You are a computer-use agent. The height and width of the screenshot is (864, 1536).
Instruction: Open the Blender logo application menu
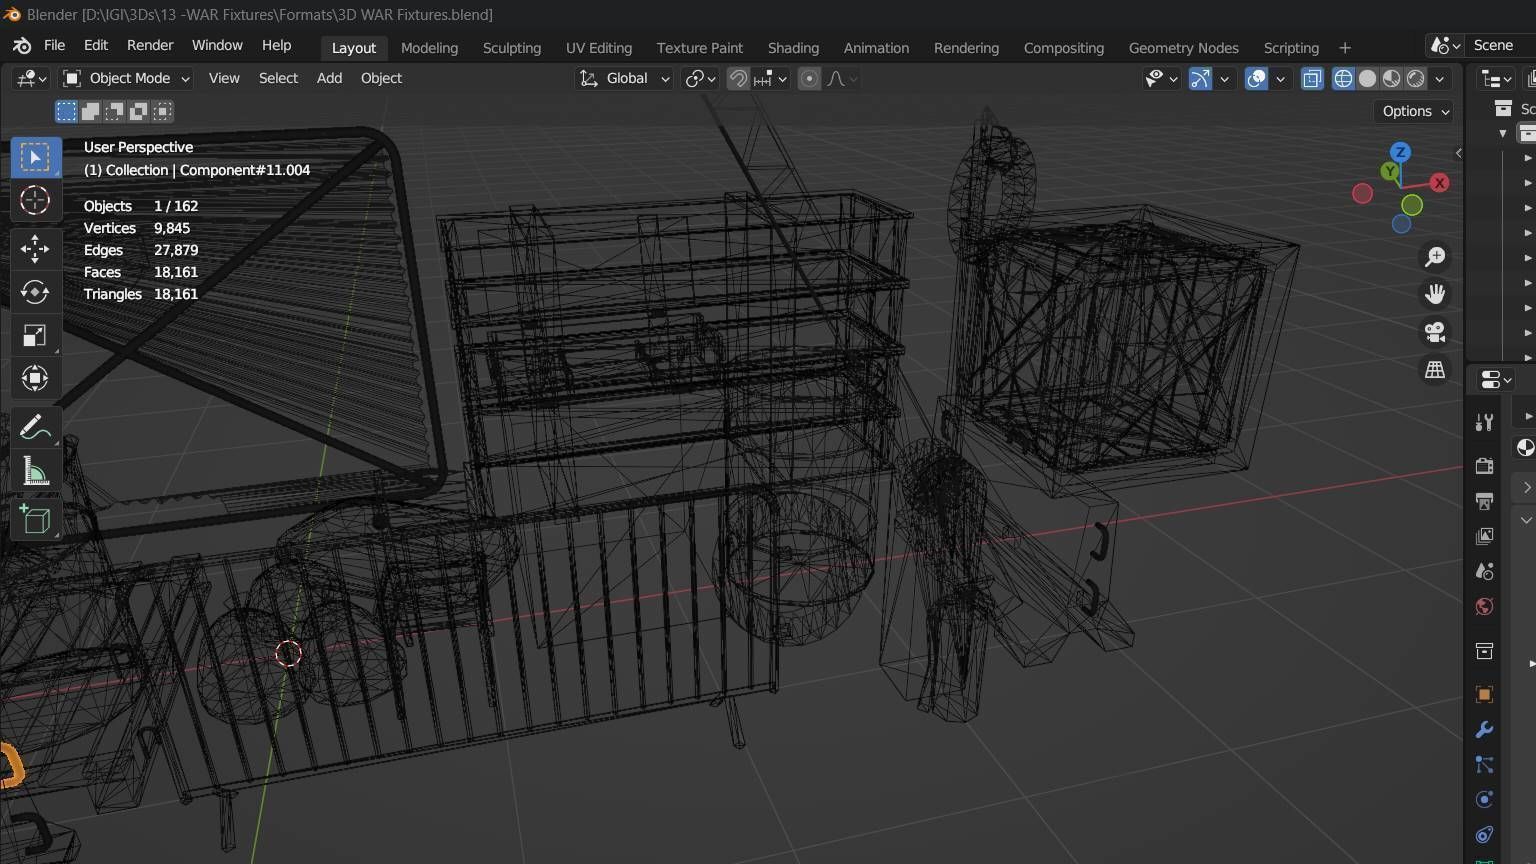pyautogui.click(x=22, y=46)
